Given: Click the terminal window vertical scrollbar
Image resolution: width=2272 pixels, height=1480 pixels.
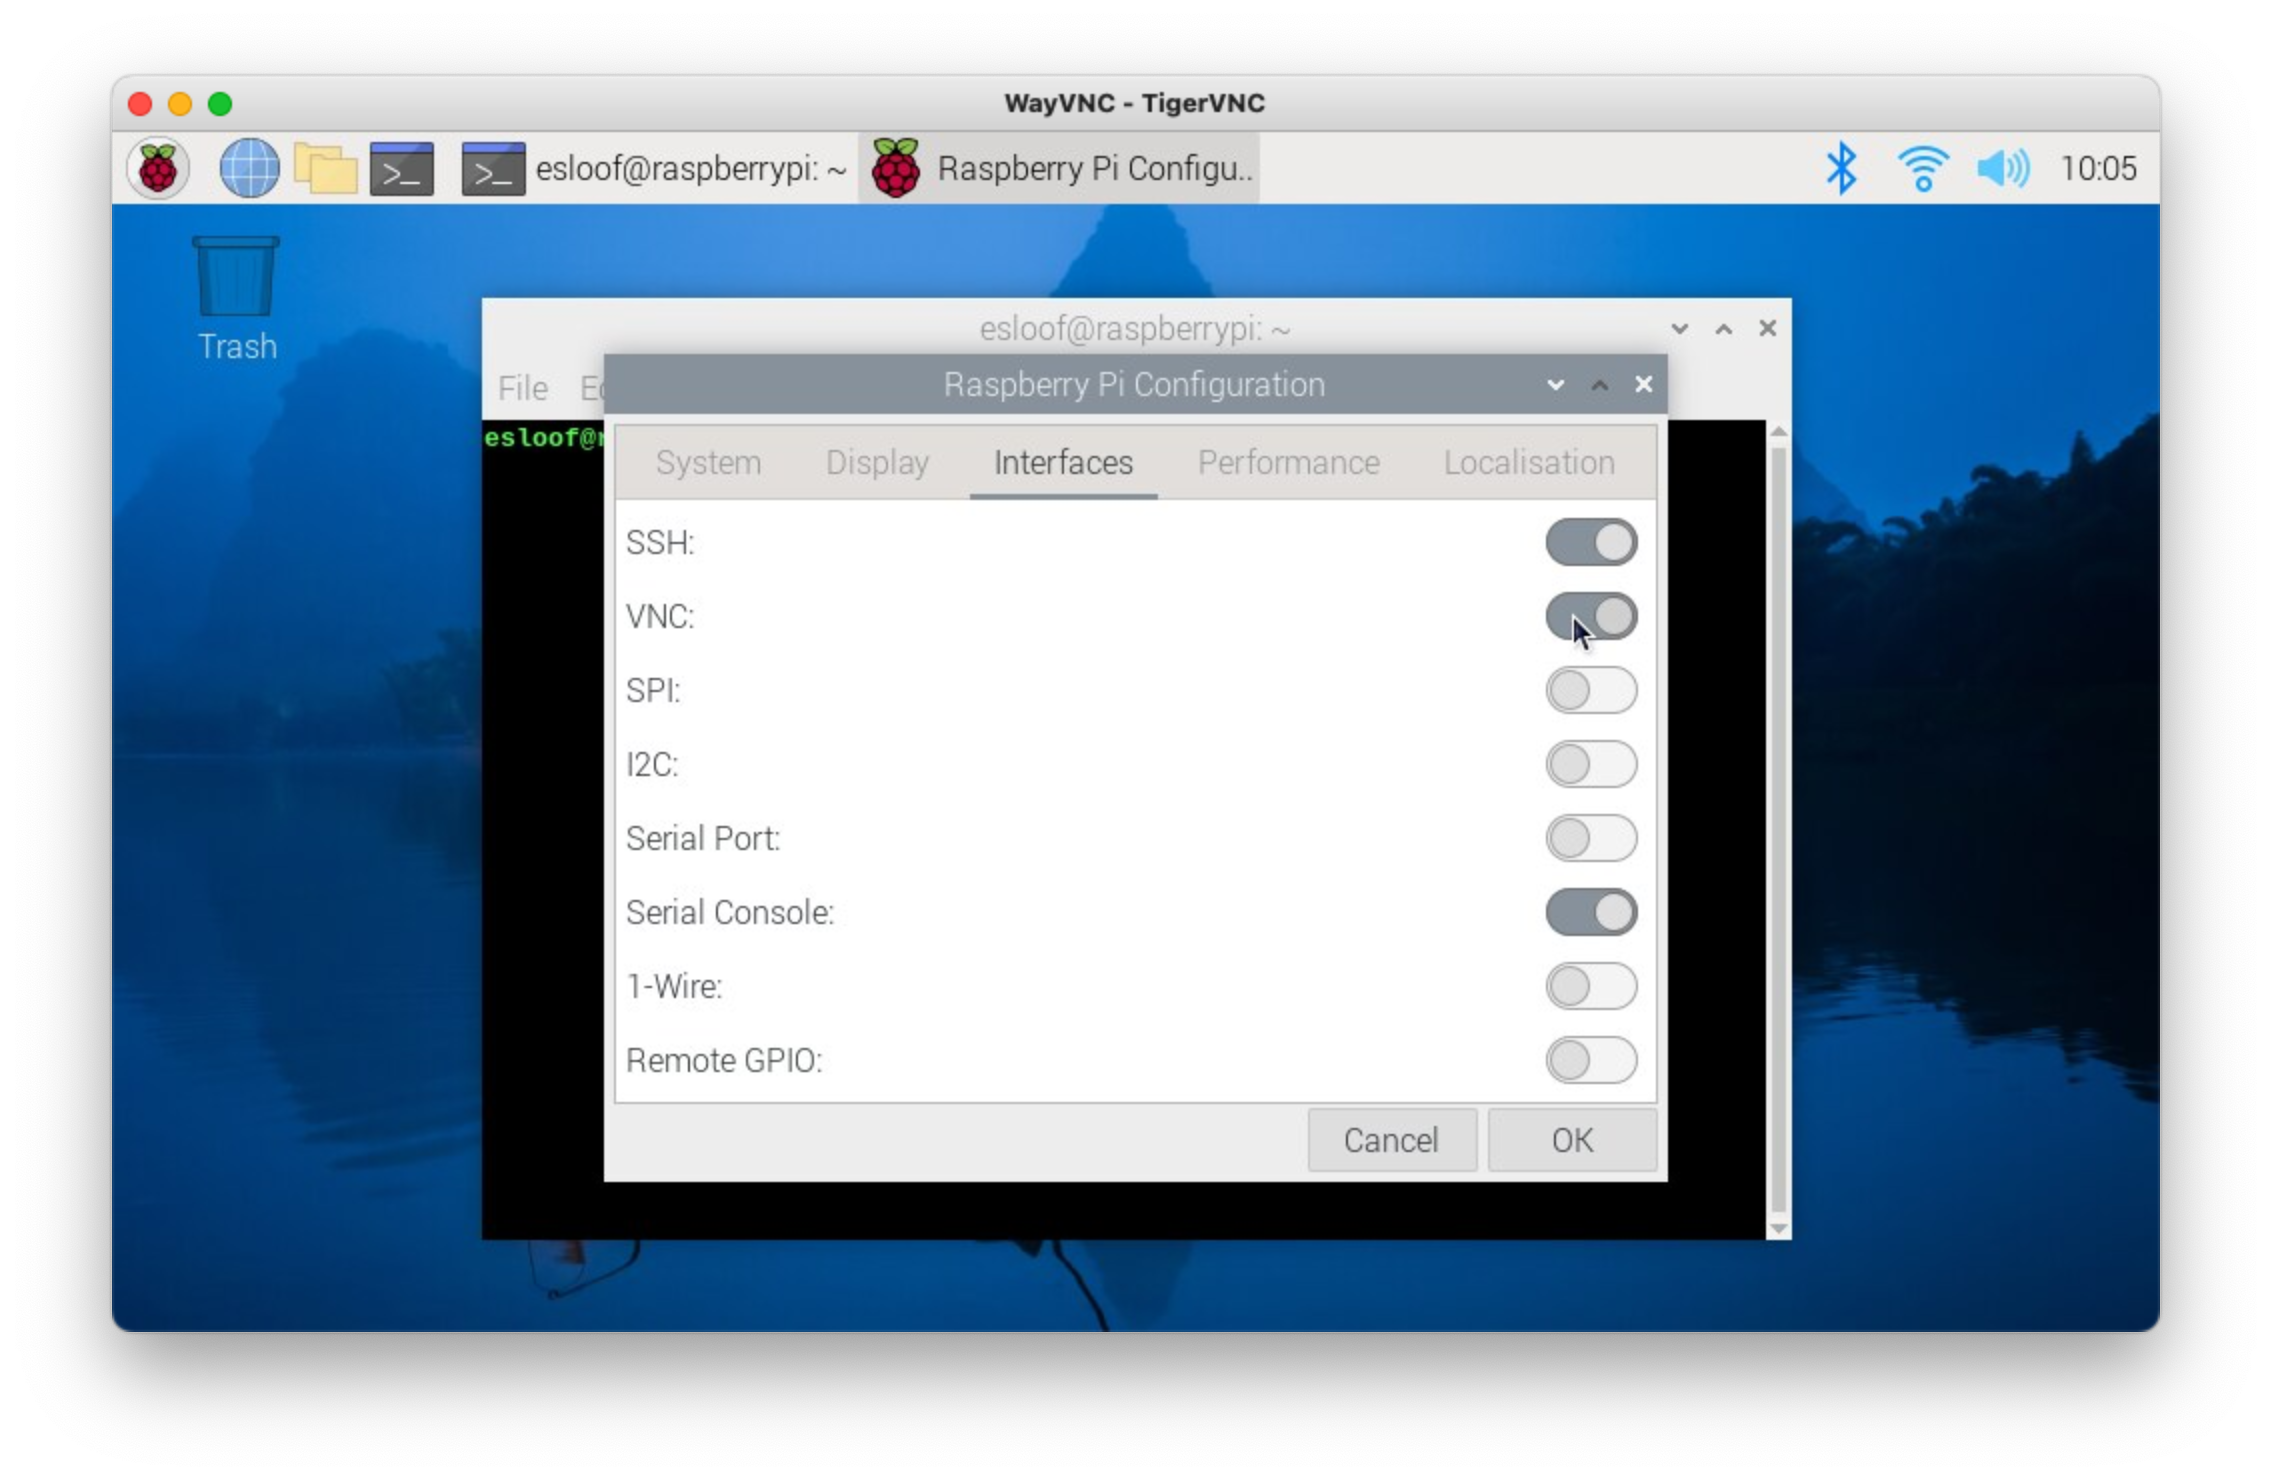Looking at the screenshot, I should (x=1778, y=830).
